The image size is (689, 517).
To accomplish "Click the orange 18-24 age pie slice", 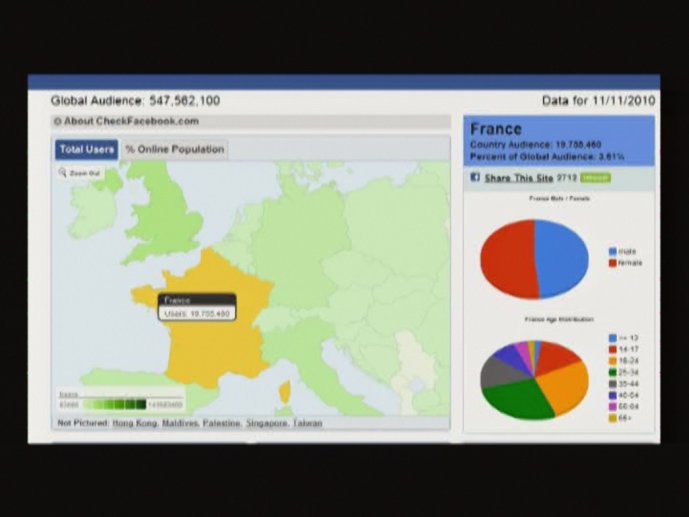I will coord(565,387).
